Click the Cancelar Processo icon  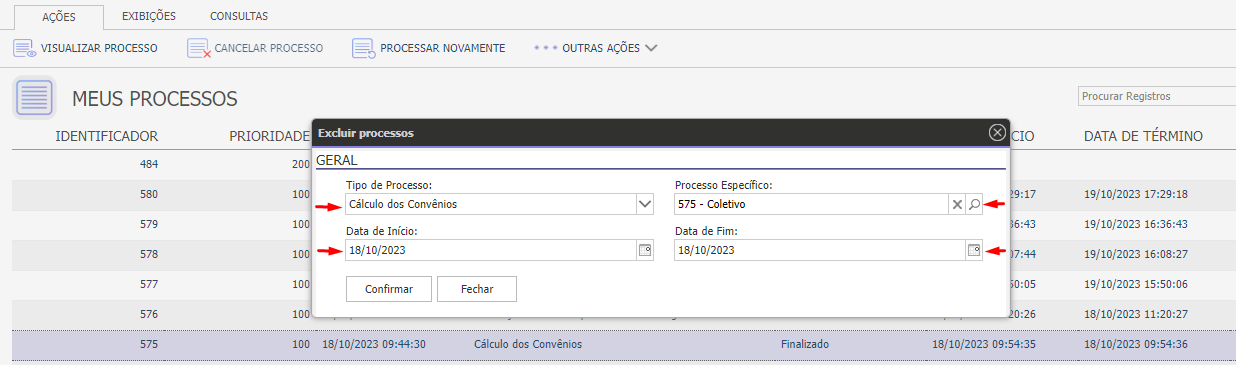click(198, 47)
